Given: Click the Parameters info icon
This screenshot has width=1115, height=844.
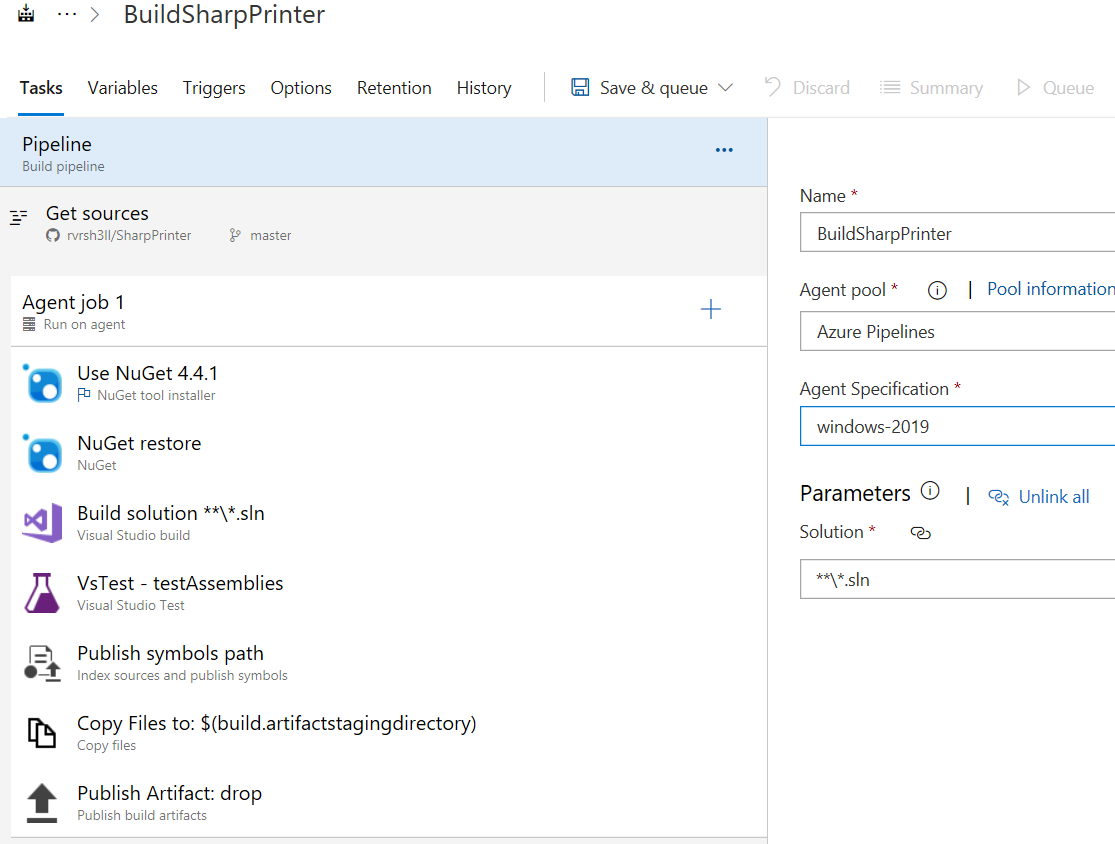Looking at the screenshot, I should [930, 491].
